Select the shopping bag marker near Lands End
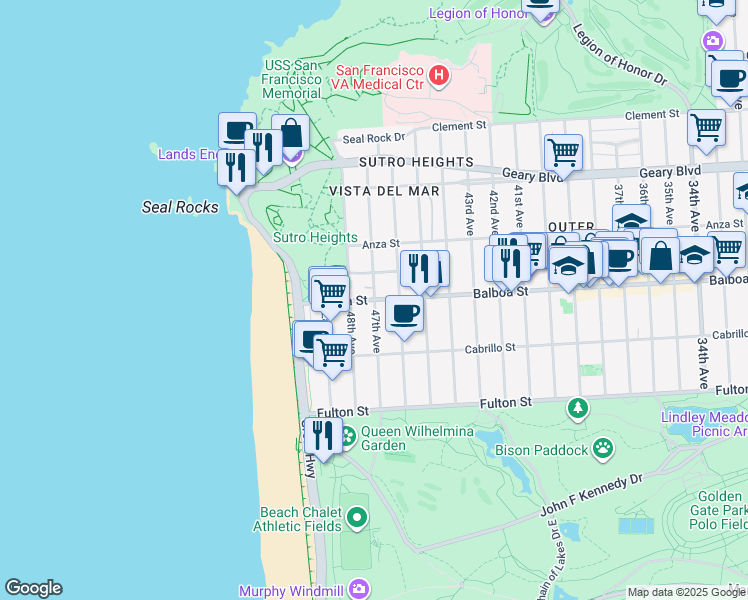The width and height of the screenshot is (748, 600). [x=290, y=133]
